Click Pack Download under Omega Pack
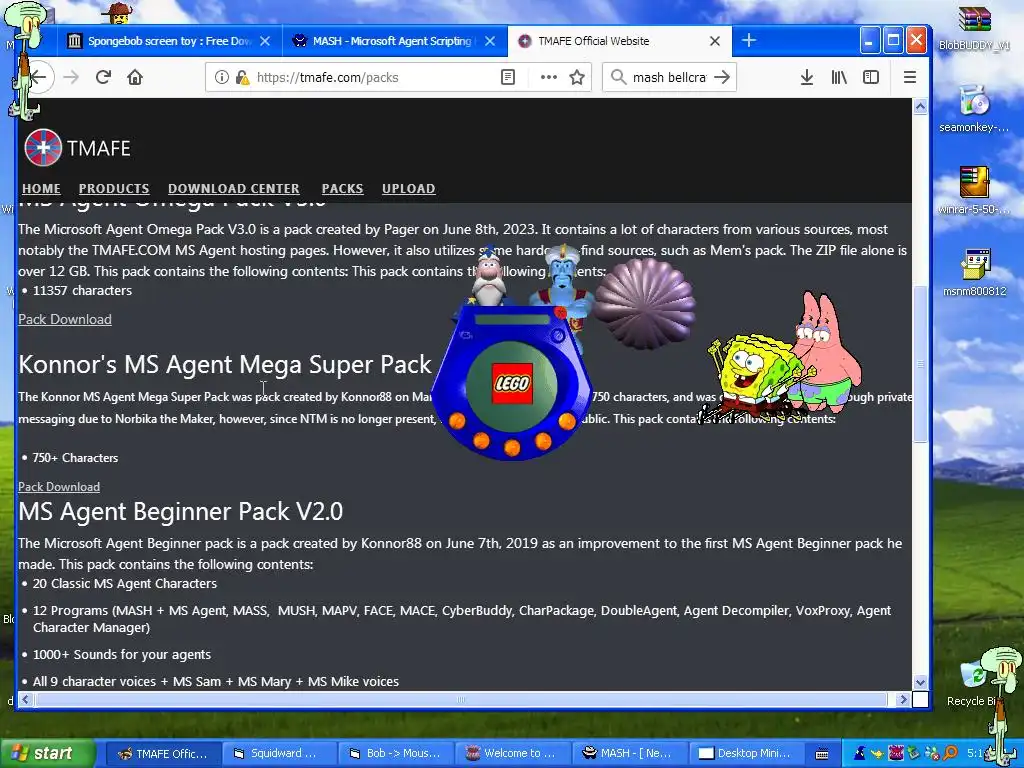The width and height of the screenshot is (1024, 768). 65,319
